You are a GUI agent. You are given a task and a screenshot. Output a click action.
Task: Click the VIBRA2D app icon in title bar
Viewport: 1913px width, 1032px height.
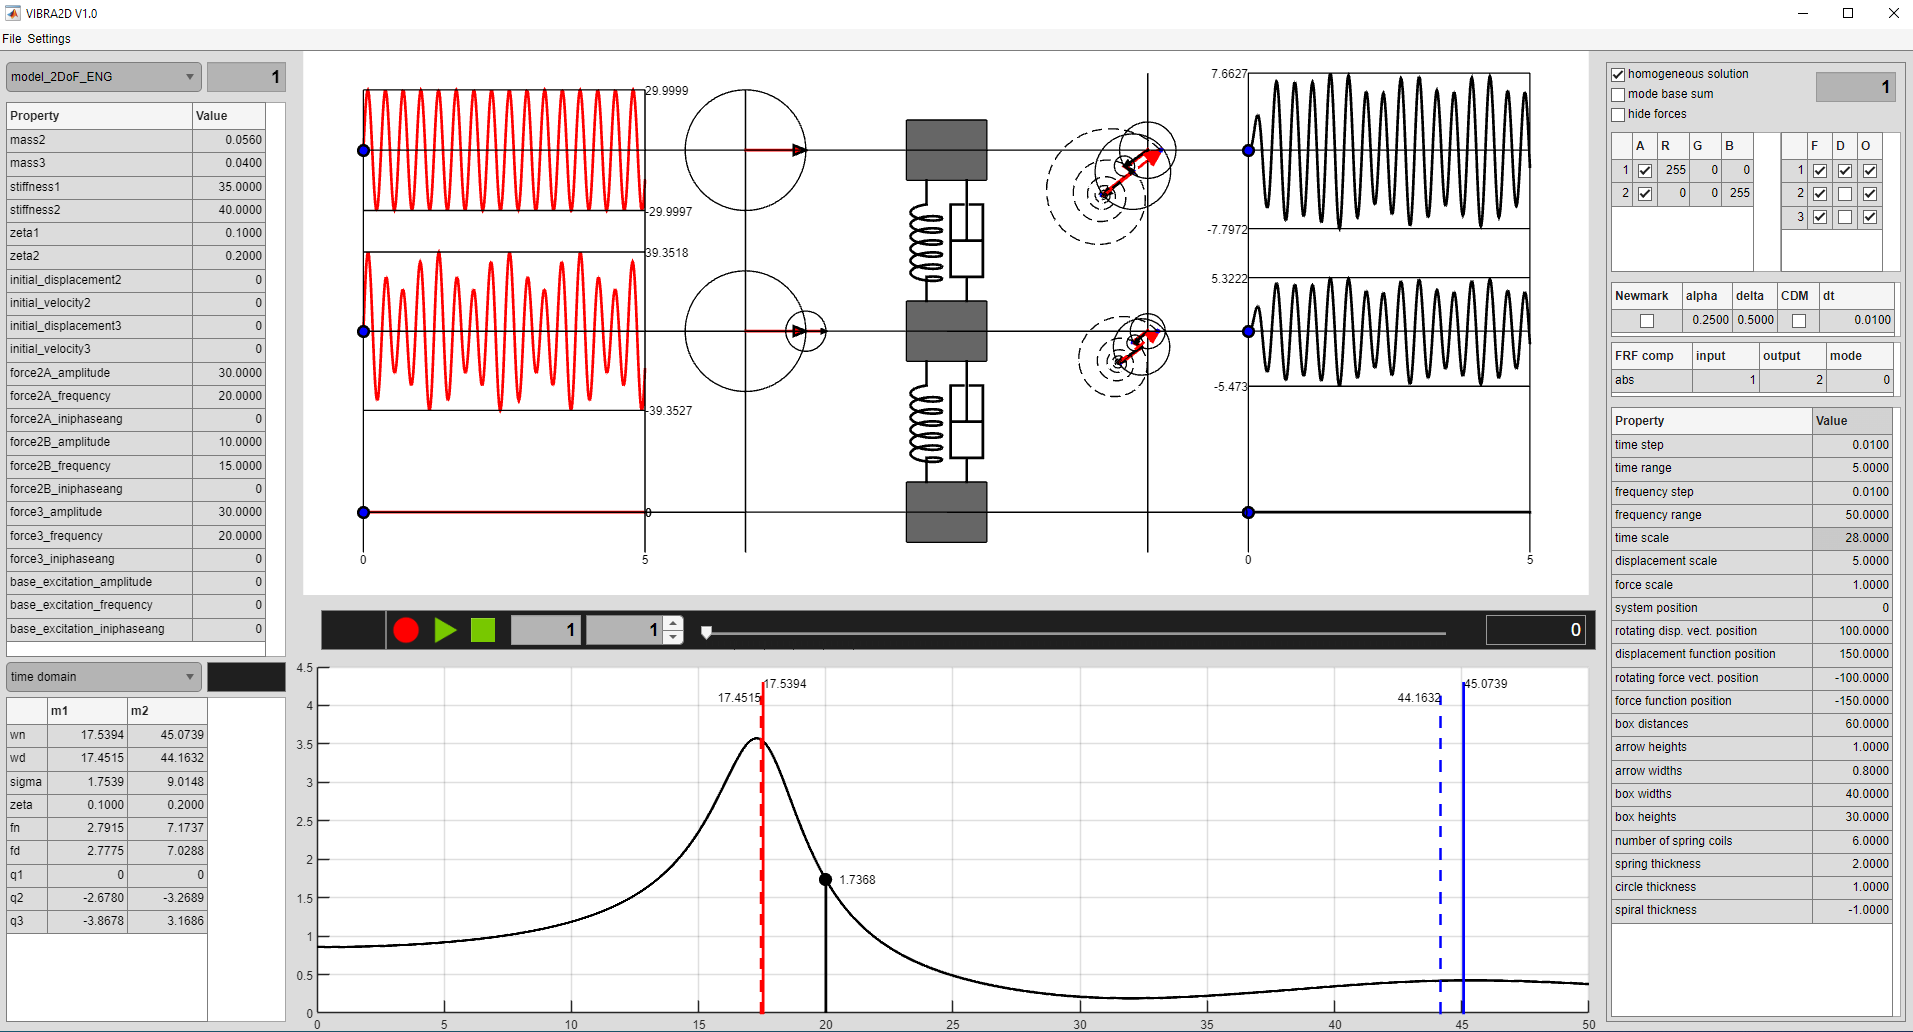[12, 13]
